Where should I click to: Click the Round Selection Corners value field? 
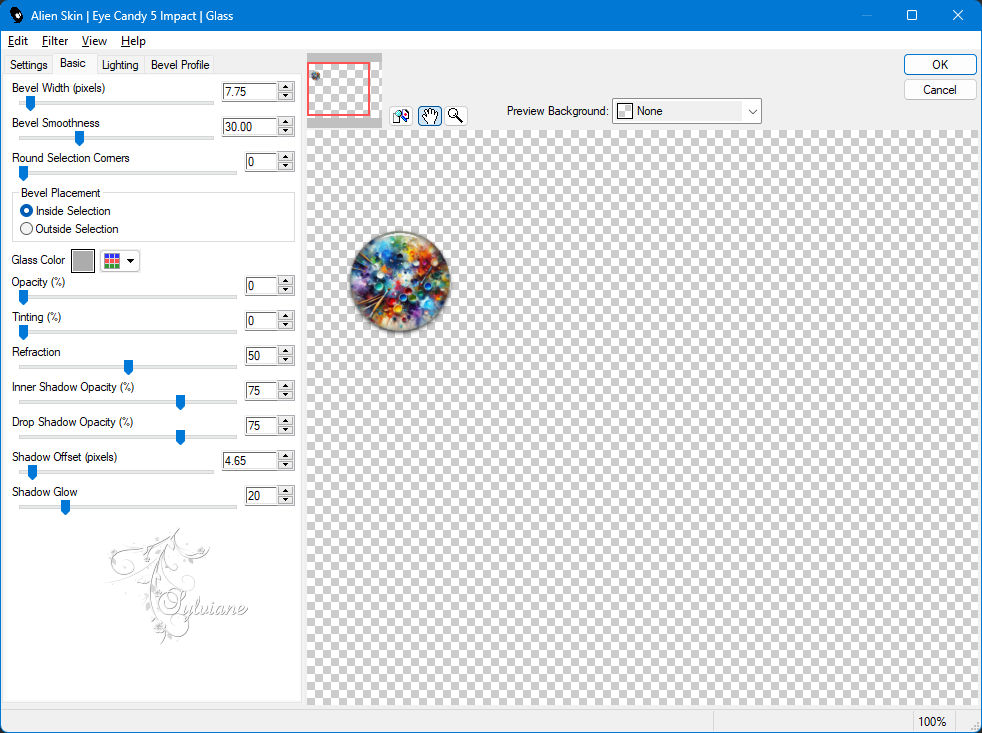click(x=261, y=162)
